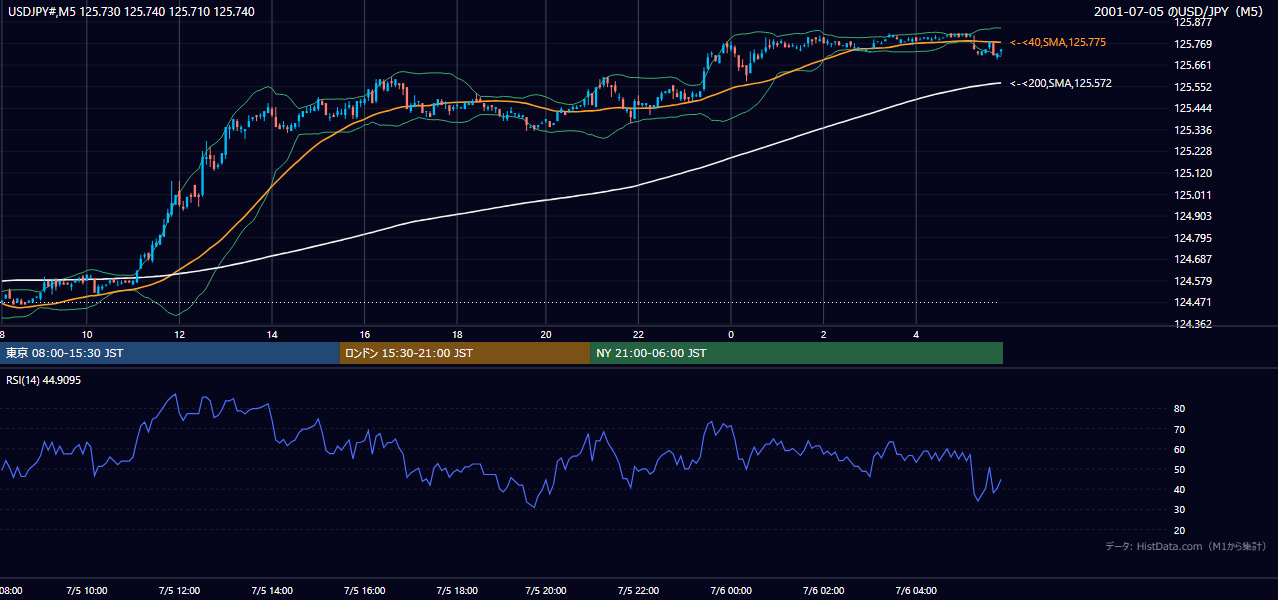
Task: Click the 7/5 20:00 time axis label
Action: [547, 591]
